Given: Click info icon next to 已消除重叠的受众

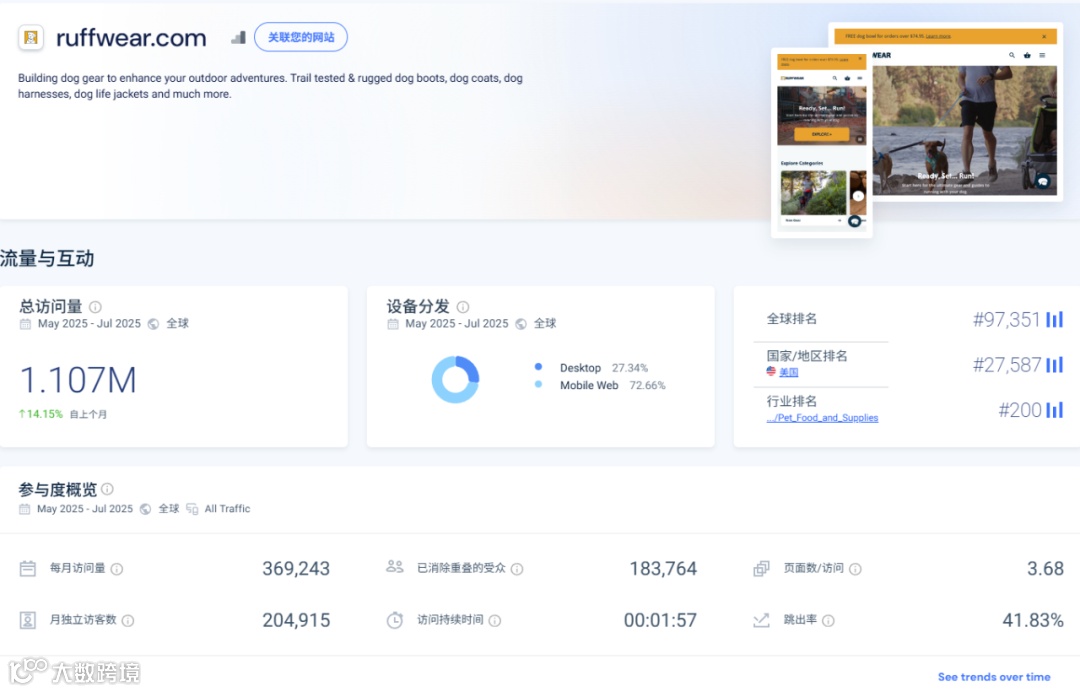Looking at the screenshot, I should (517, 569).
